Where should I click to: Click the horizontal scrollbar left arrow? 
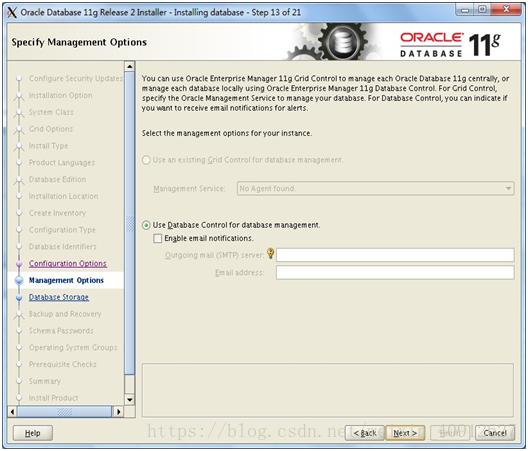pos(12,412)
